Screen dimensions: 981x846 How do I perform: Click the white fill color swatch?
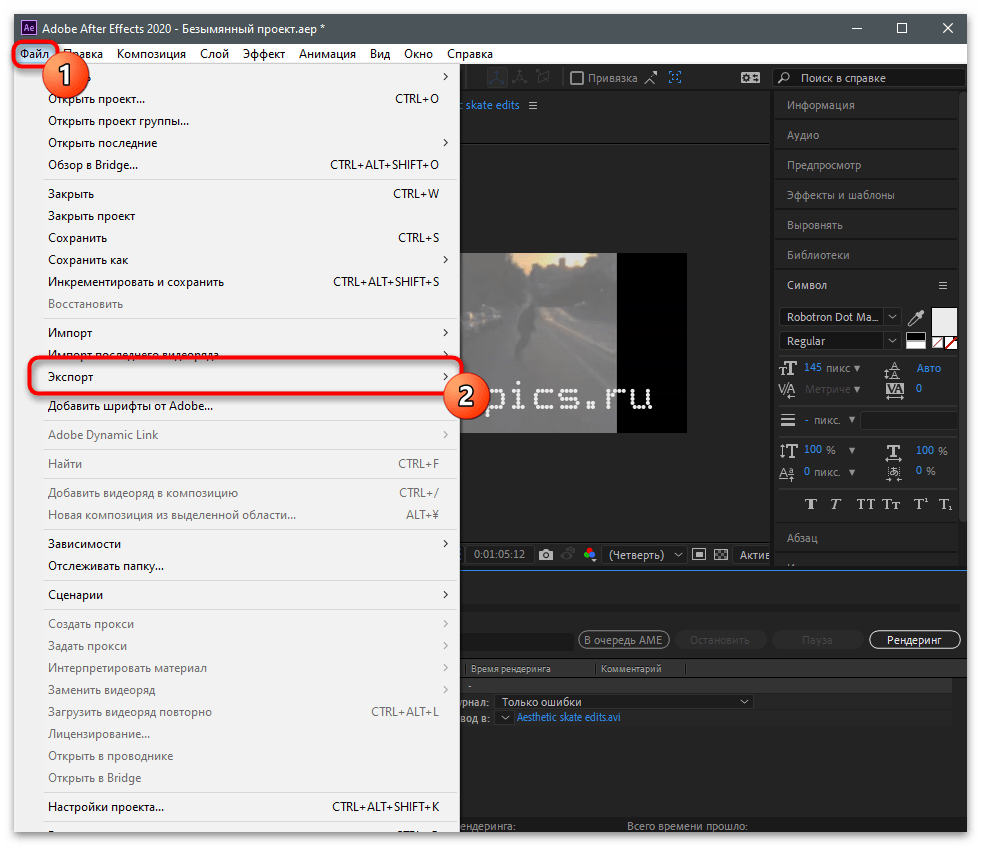pyautogui.click(x=944, y=320)
